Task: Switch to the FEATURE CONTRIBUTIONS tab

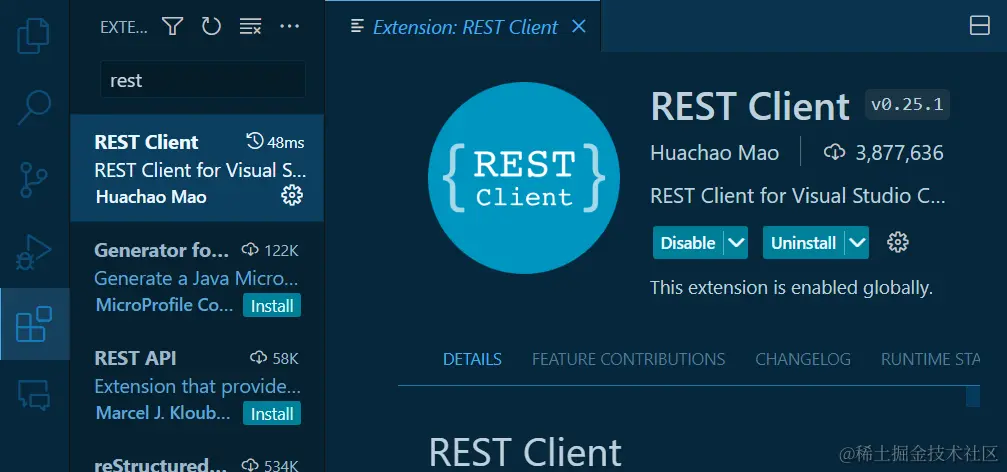Action: coord(629,359)
